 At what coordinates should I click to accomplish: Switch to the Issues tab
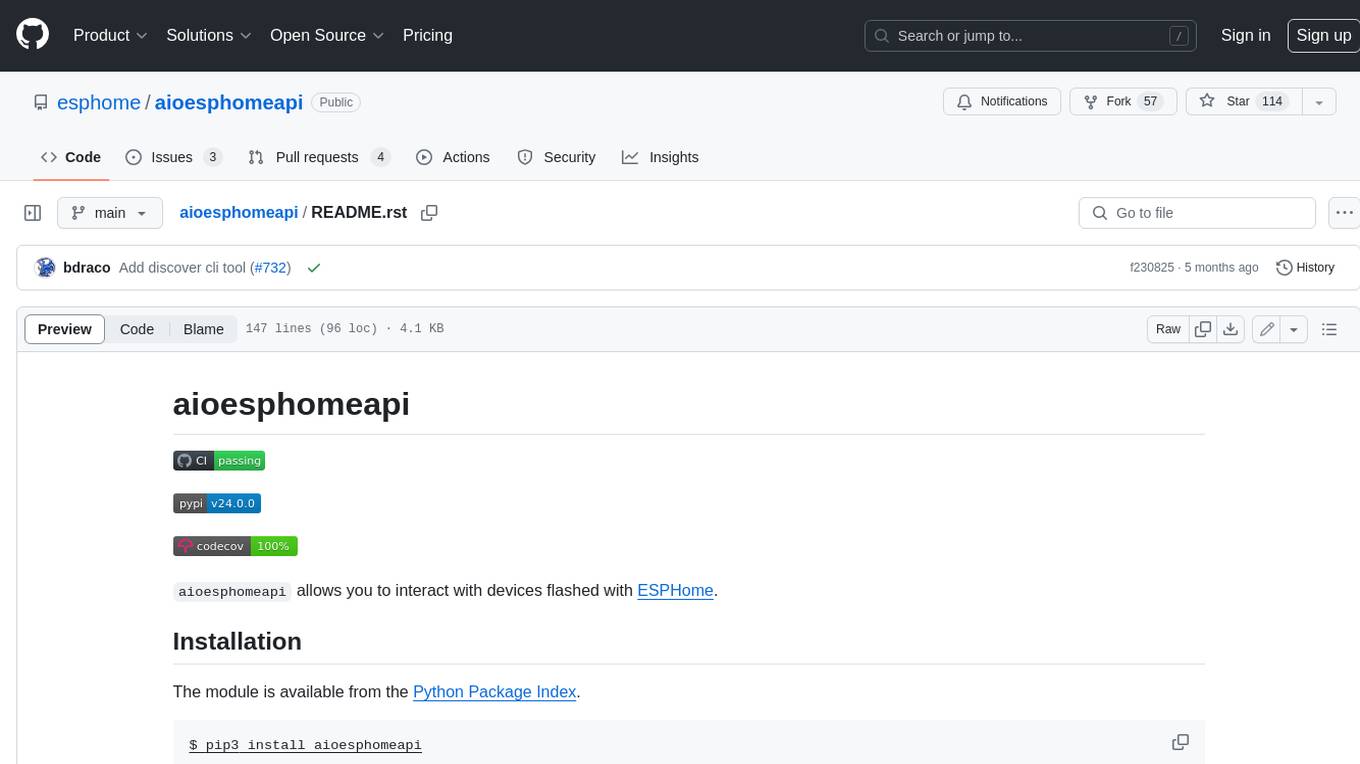tap(173, 157)
